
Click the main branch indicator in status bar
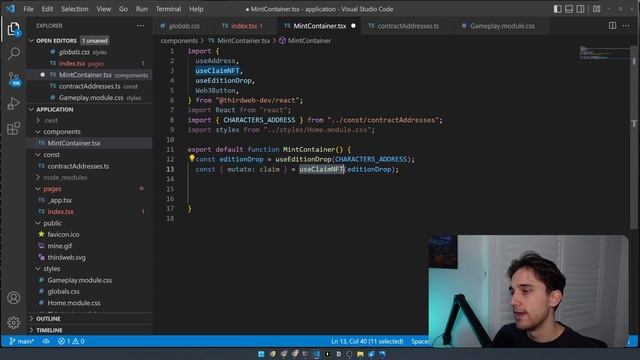pyautogui.click(x=22, y=341)
